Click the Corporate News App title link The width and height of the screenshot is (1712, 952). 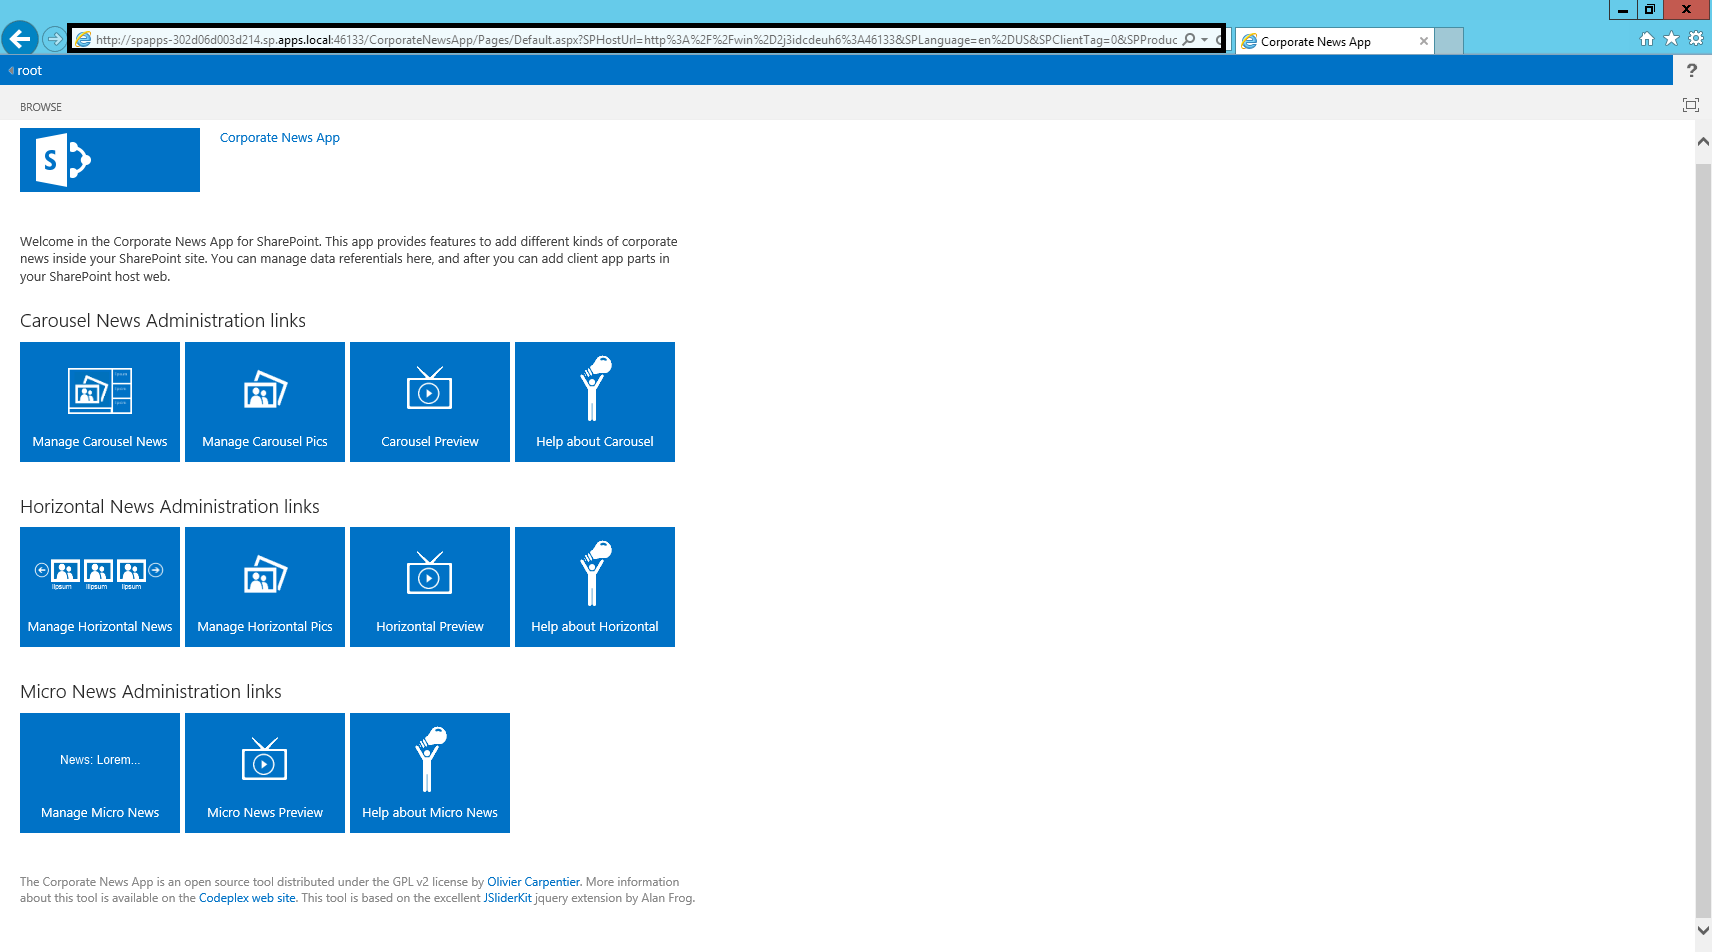pyautogui.click(x=280, y=138)
